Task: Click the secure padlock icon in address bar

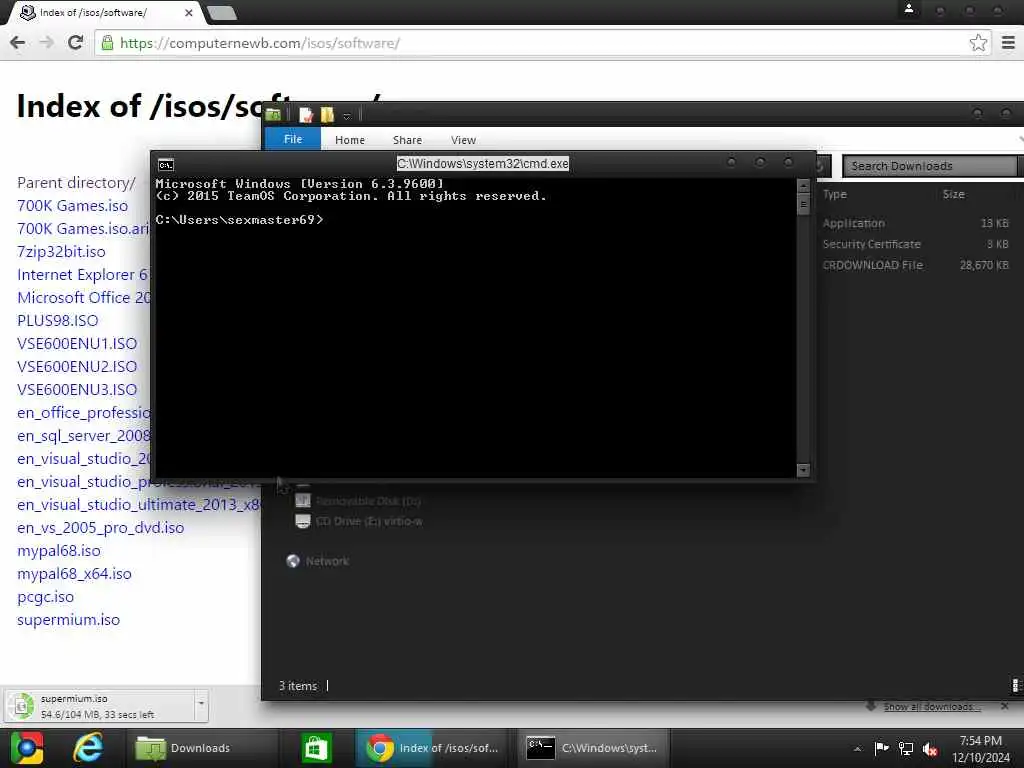Action: coord(108,43)
